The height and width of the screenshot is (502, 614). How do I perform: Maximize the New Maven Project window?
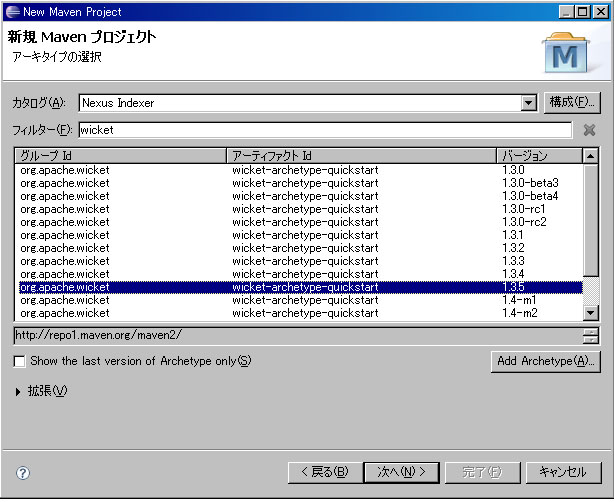583,12
